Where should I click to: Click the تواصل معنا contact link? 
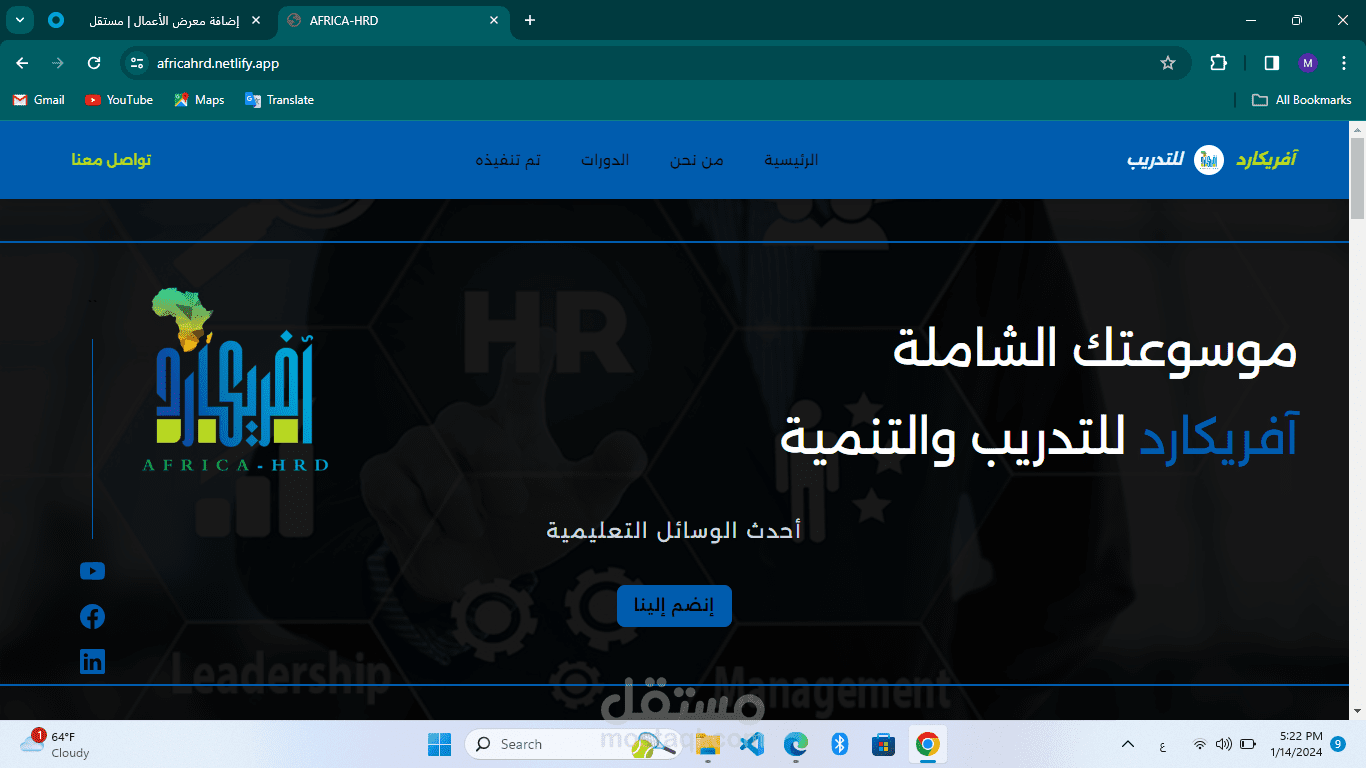coord(111,160)
